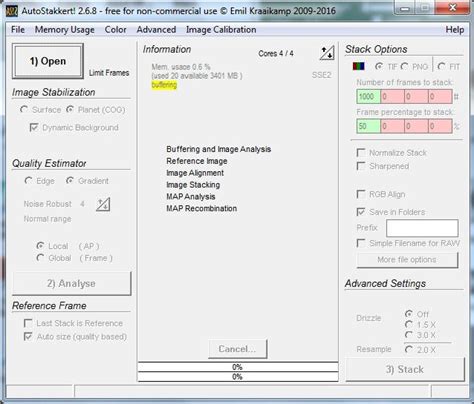Click the Cores 4 / 4 indicator

[x=276, y=53]
